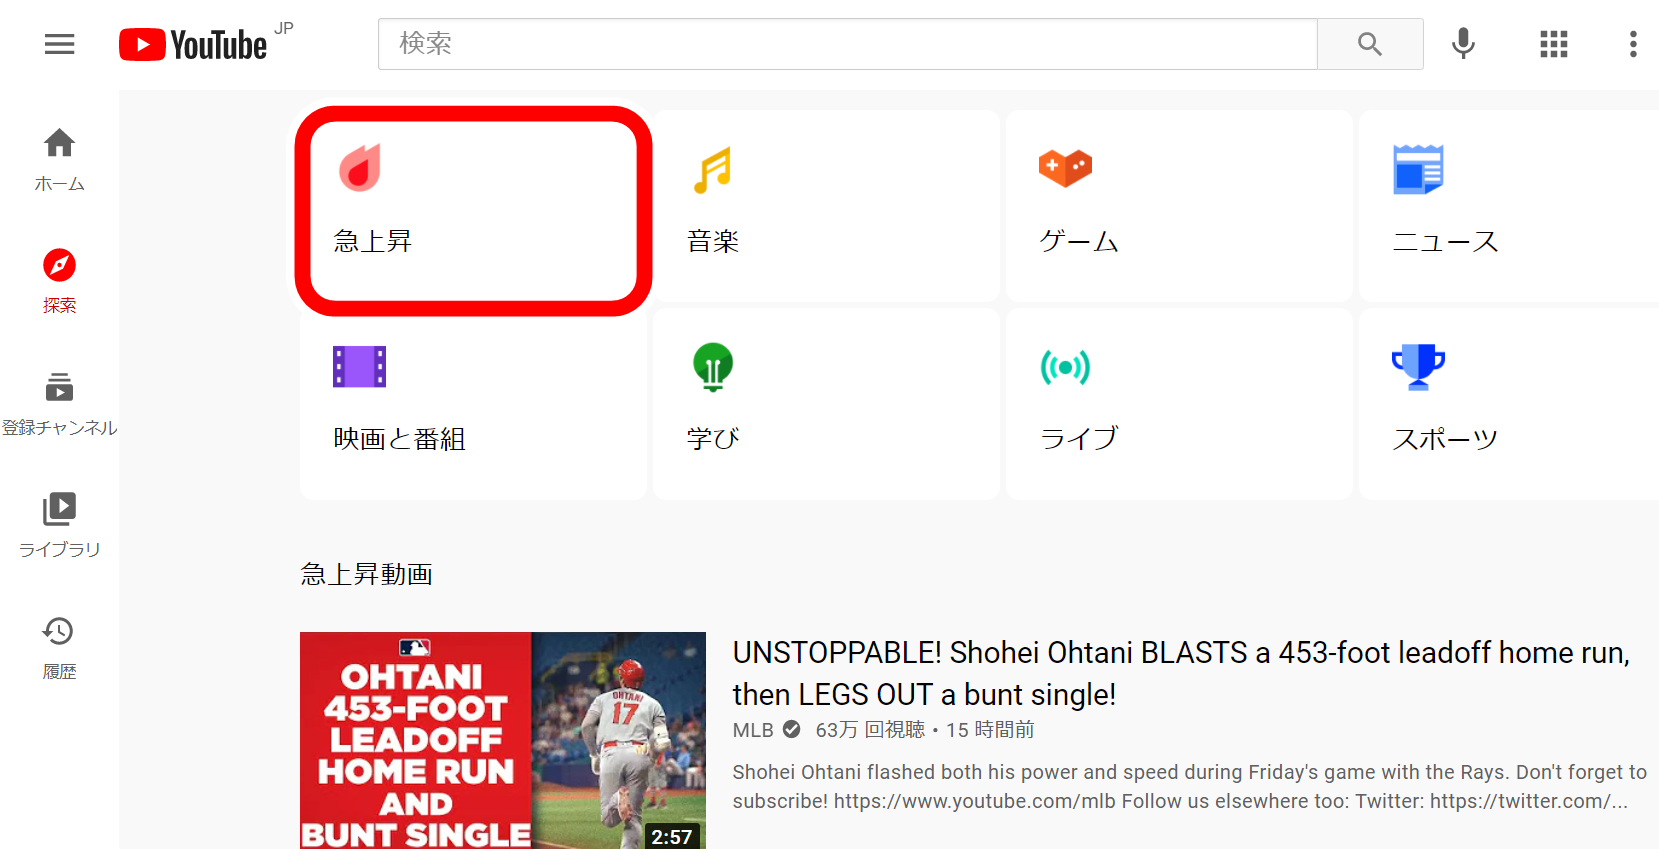This screenshot has width=1659, height=849.
Task: Open the YouTube apps grid icon
Action: pyautogui.click(x=1553, y=44)
